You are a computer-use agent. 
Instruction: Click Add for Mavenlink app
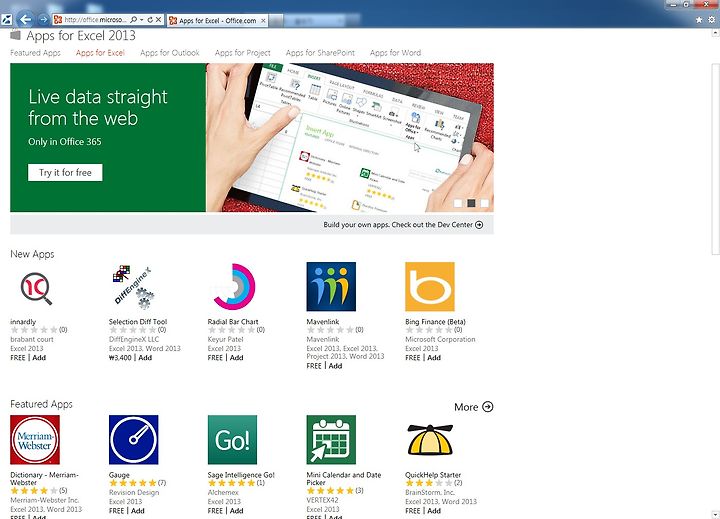[335, 366]
